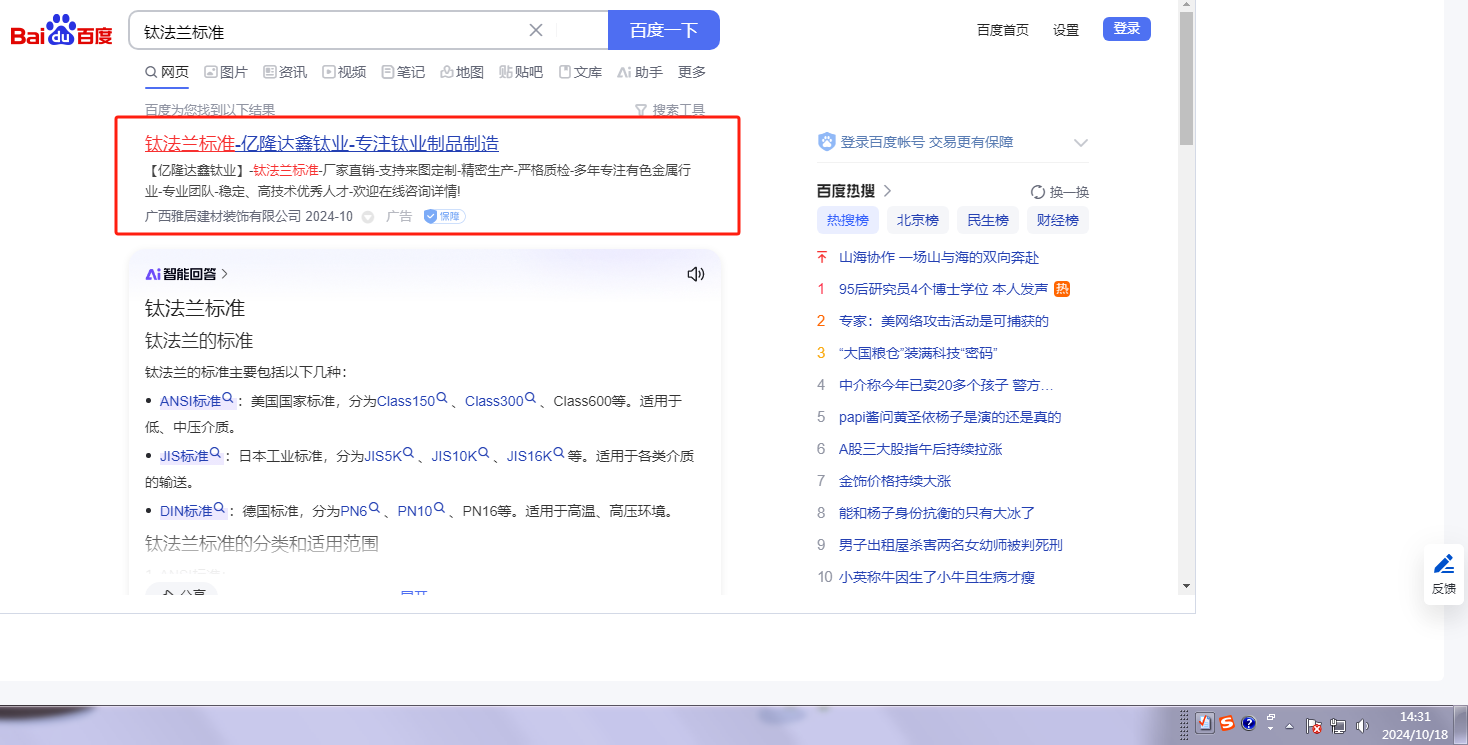Switch to the 财经榜 tab
The height and width of the screenshot is (745, 1468).
pos(1057,220)
